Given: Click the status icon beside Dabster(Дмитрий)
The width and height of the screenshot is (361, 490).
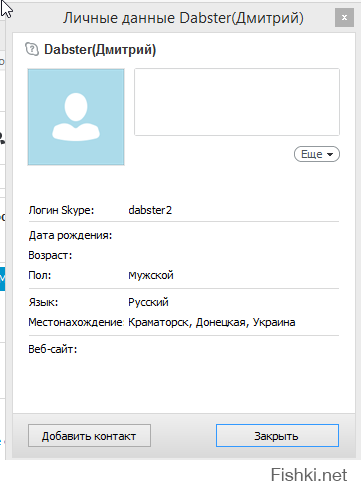Looking at the screenshot, I should tap(32, 49).
